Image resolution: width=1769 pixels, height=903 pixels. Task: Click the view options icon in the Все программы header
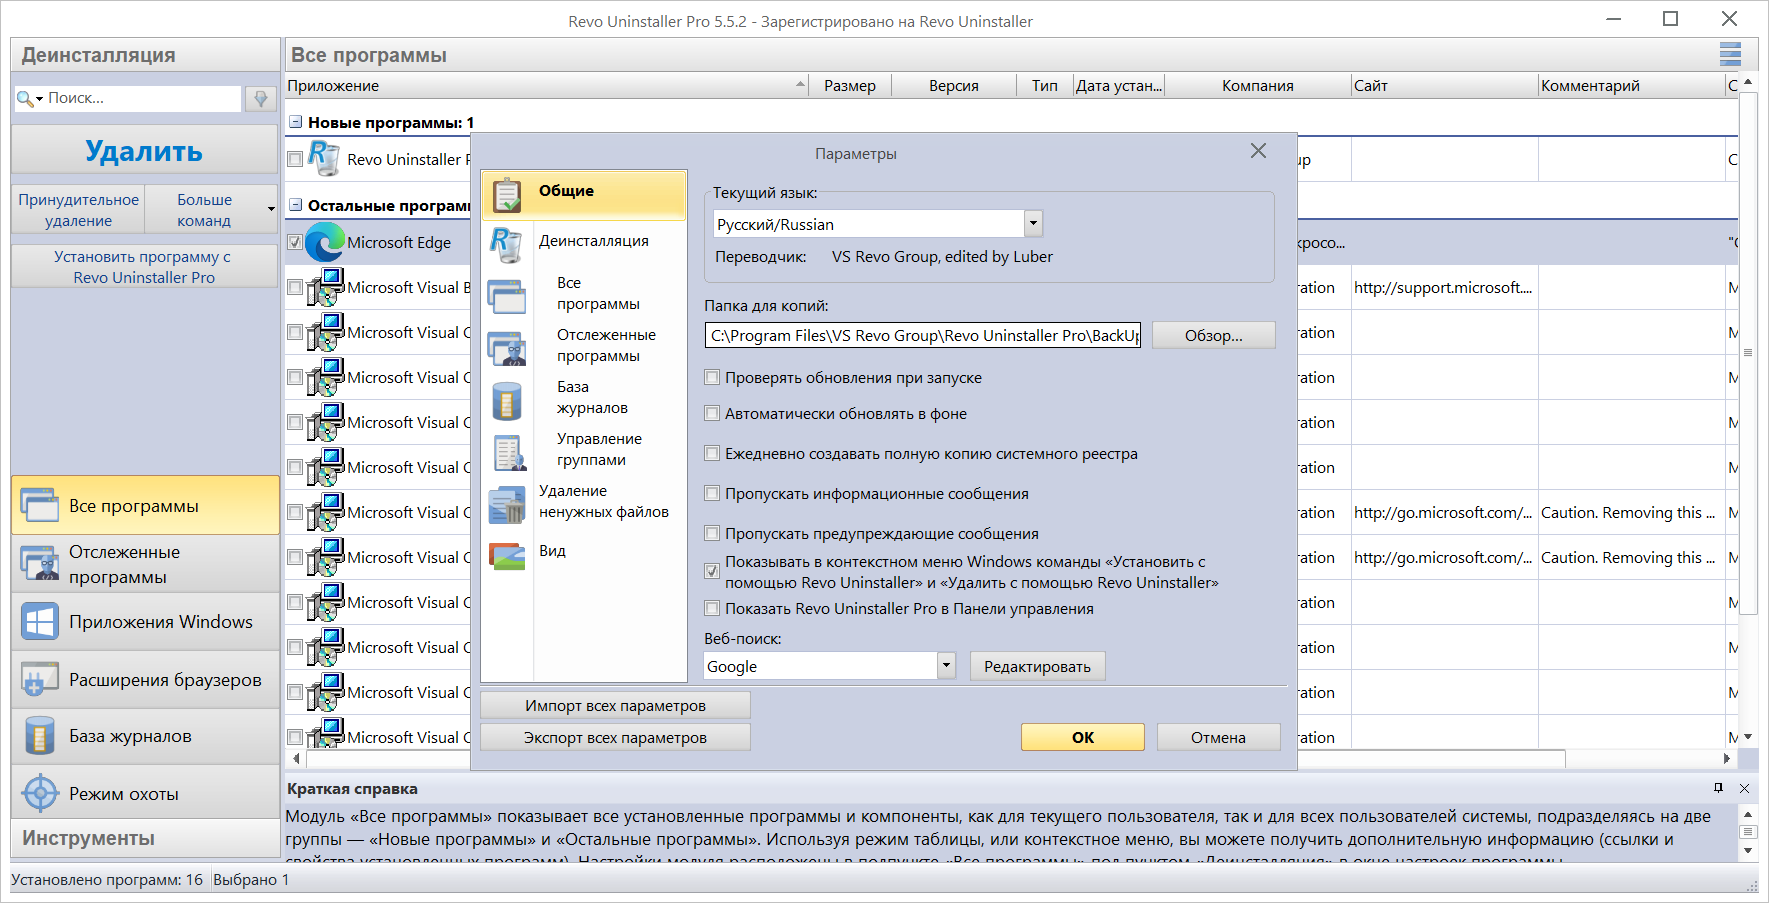point(1730,54)
